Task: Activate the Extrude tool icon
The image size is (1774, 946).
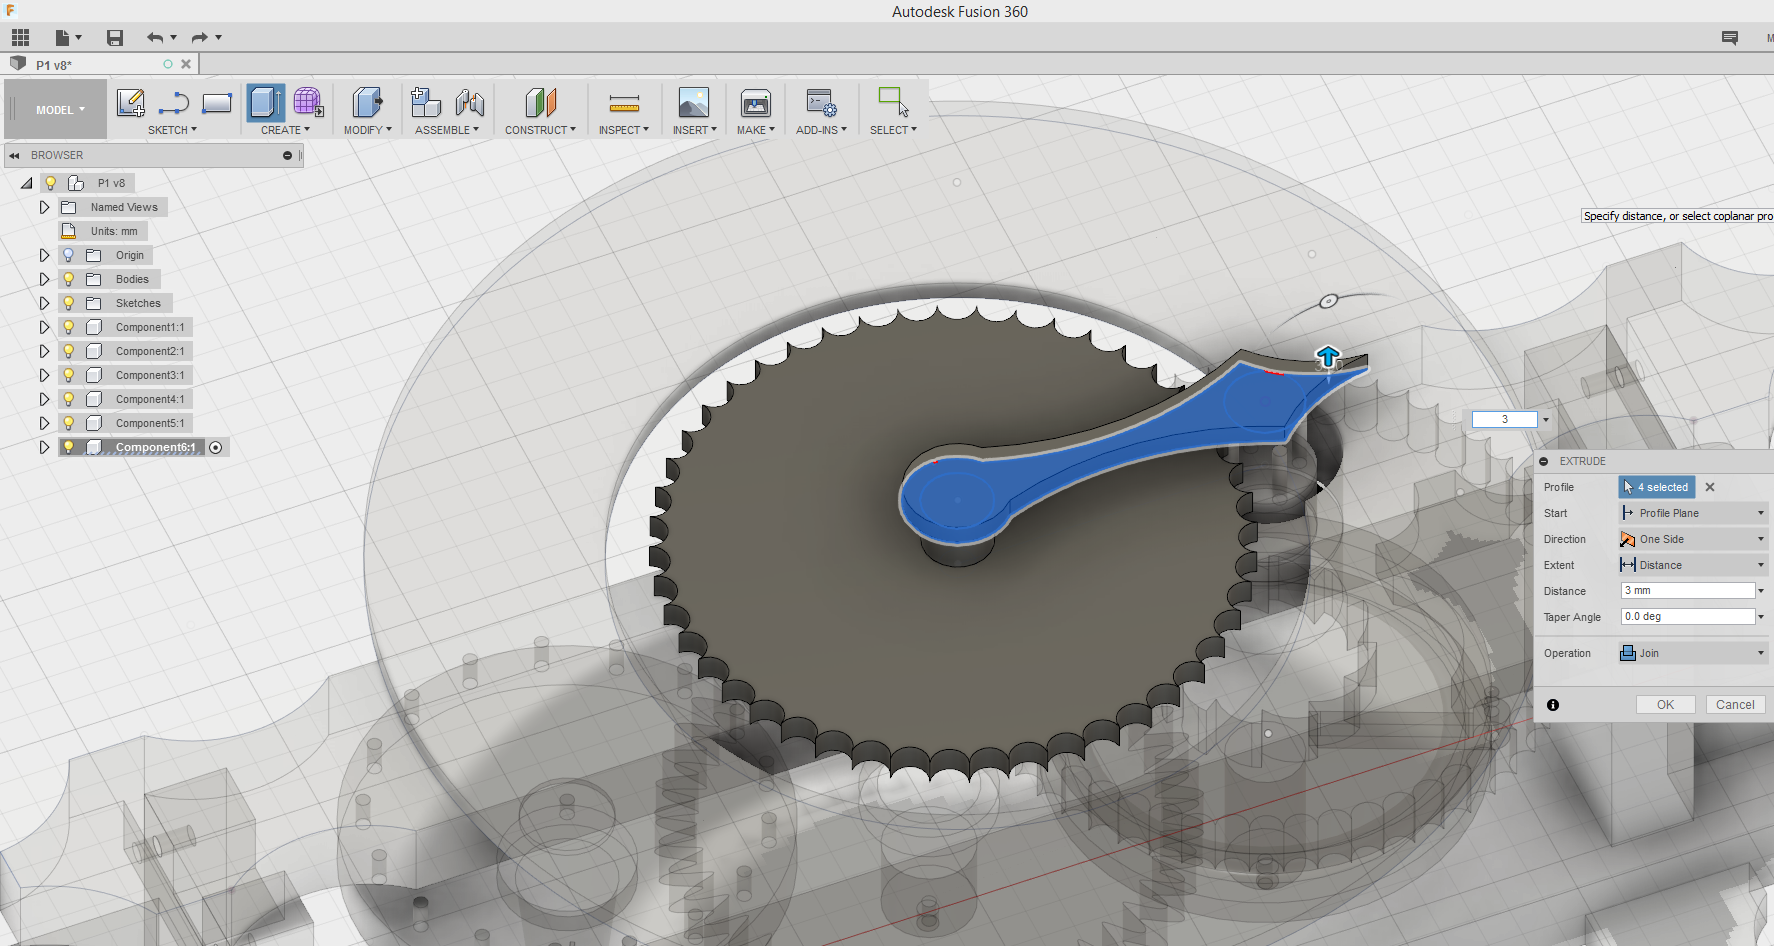Action: click(x=266, y=103)
